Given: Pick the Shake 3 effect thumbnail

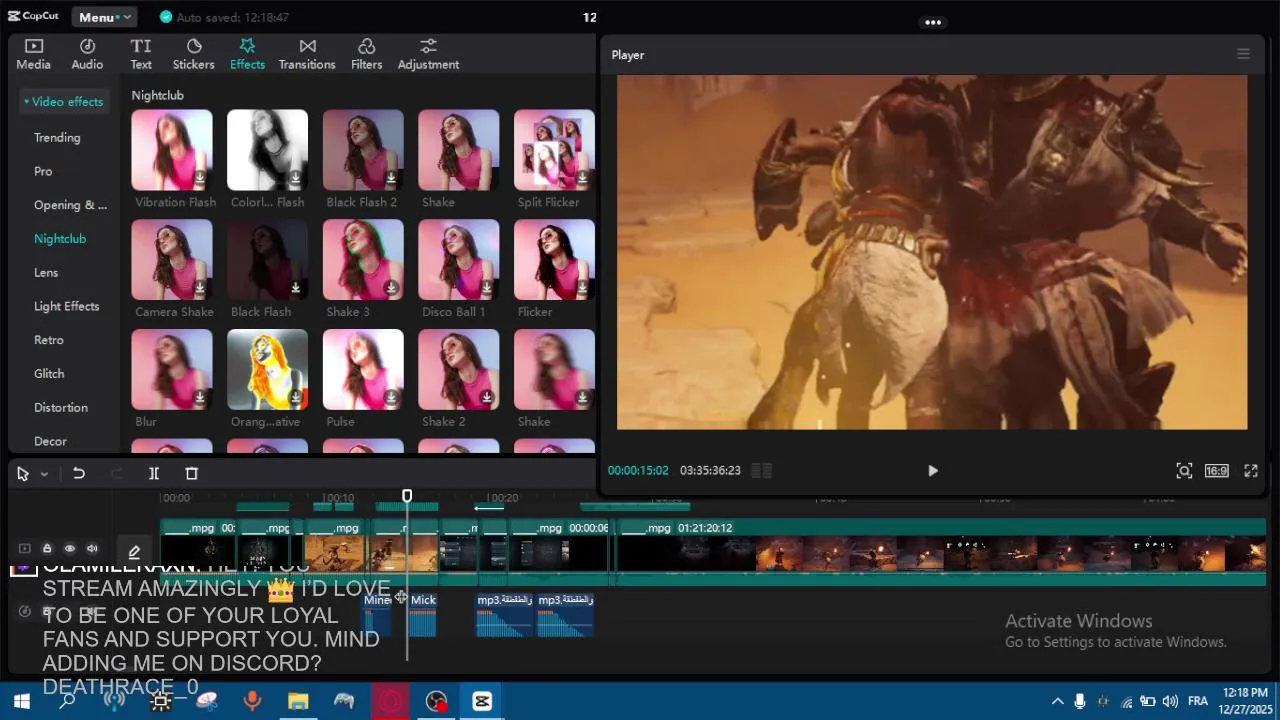Looking at the screenshot, I should point(363,260).
